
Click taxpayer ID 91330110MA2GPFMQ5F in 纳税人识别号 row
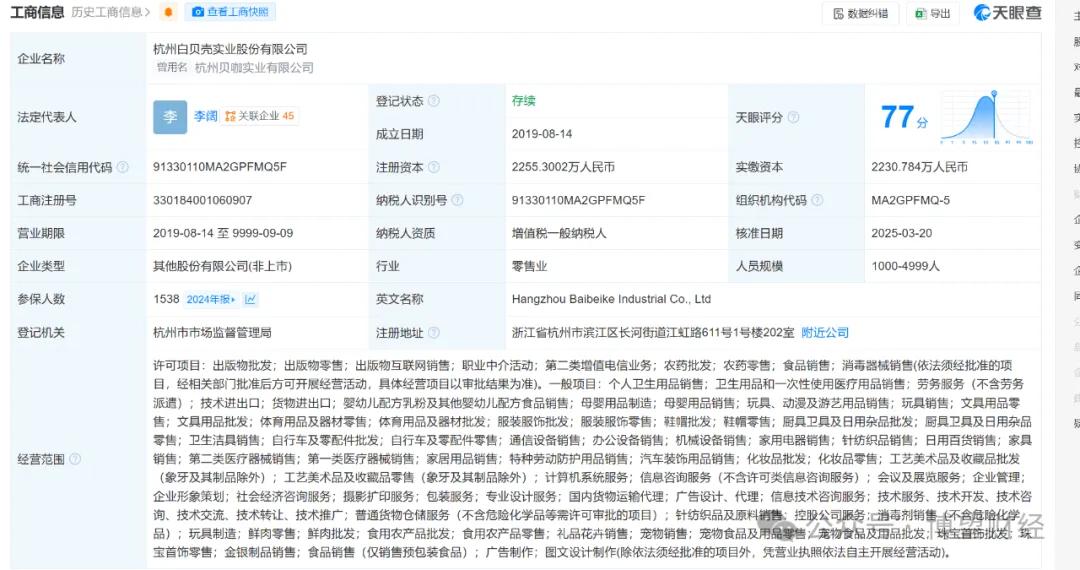579,200
